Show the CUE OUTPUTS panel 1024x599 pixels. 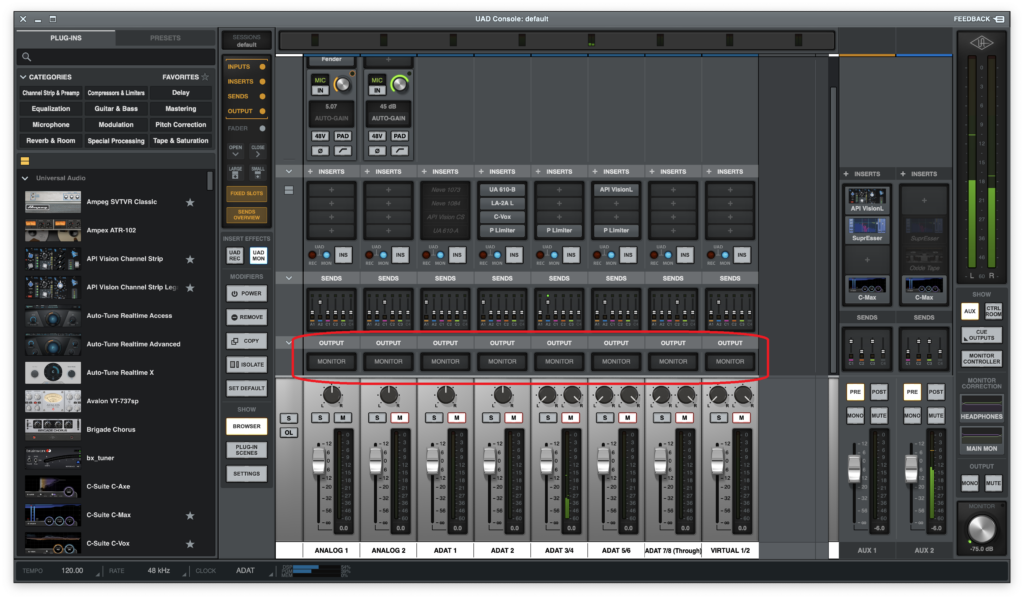tap(981, 335)
